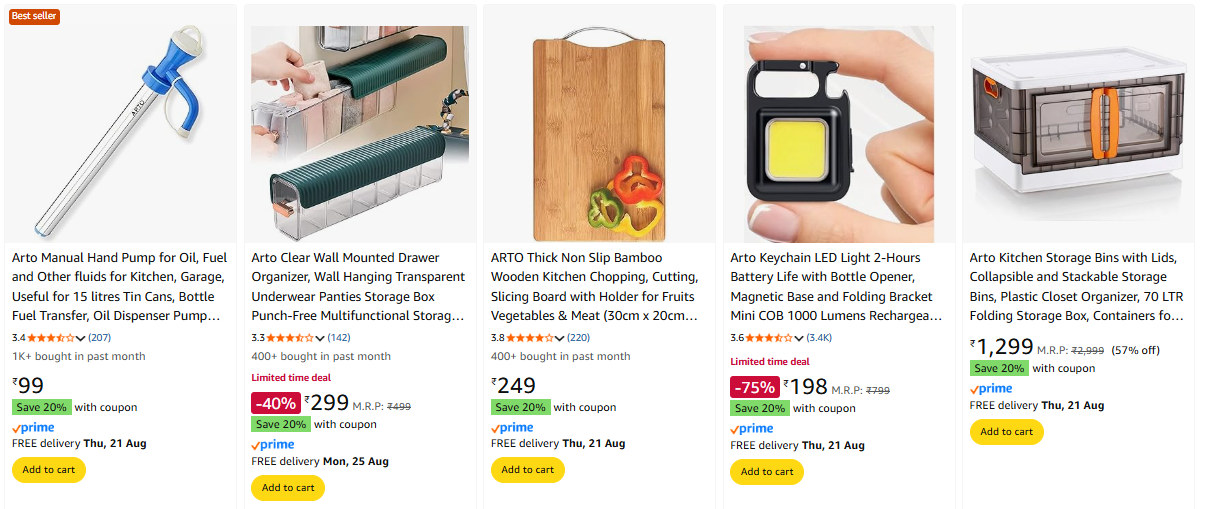Open the 207 reviews link for hand pump
1222x509 pixels.
tap(100, 337)
